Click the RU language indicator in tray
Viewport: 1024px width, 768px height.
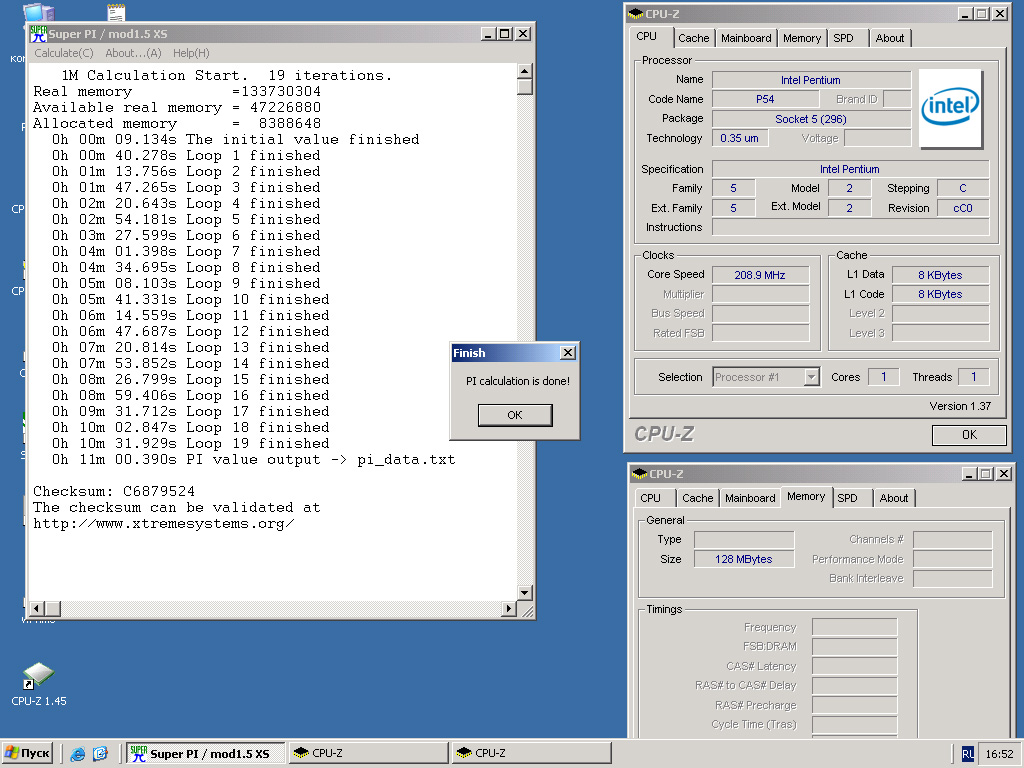[967, 754]
